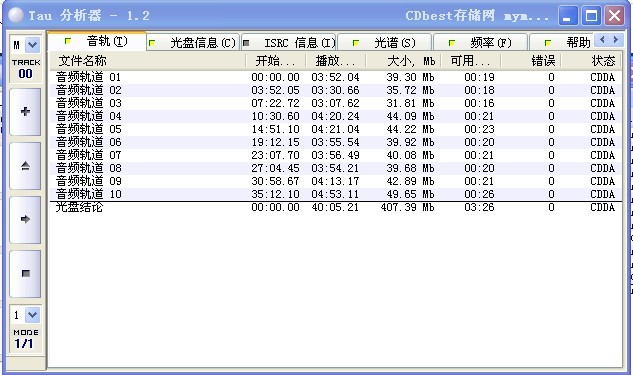Click start time 03:52.05 cell
This screenshot has width=633, height=375.
(x=275, y=90)
